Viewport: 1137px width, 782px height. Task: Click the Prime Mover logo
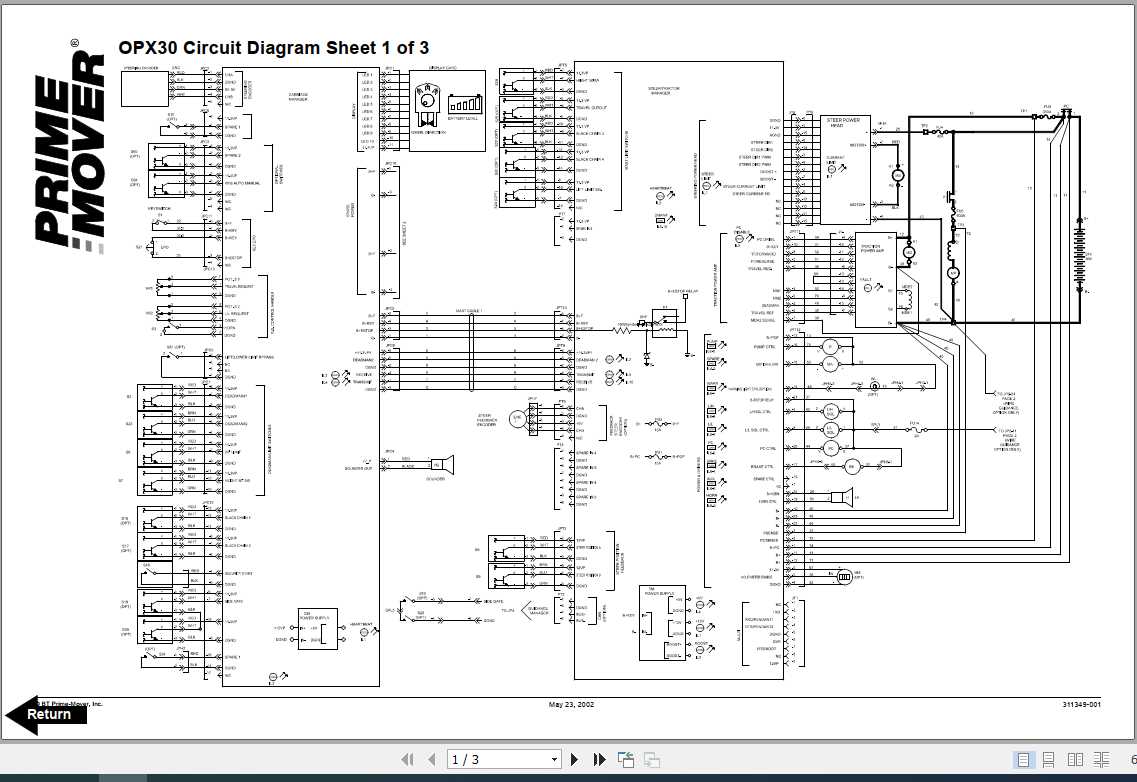click(x=70, y=145)
